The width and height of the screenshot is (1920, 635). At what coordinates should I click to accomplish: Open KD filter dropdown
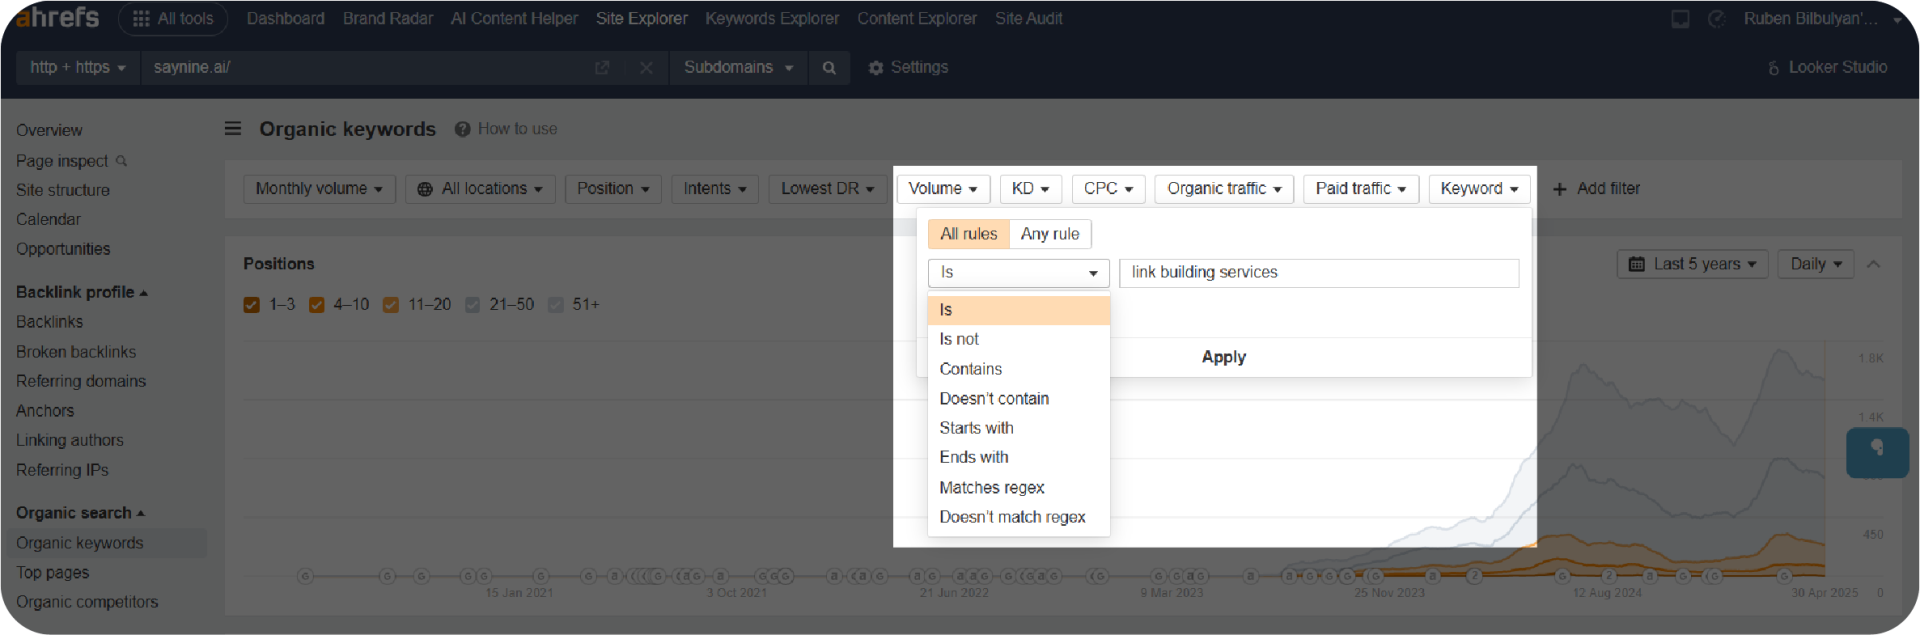coord(1030,189)
